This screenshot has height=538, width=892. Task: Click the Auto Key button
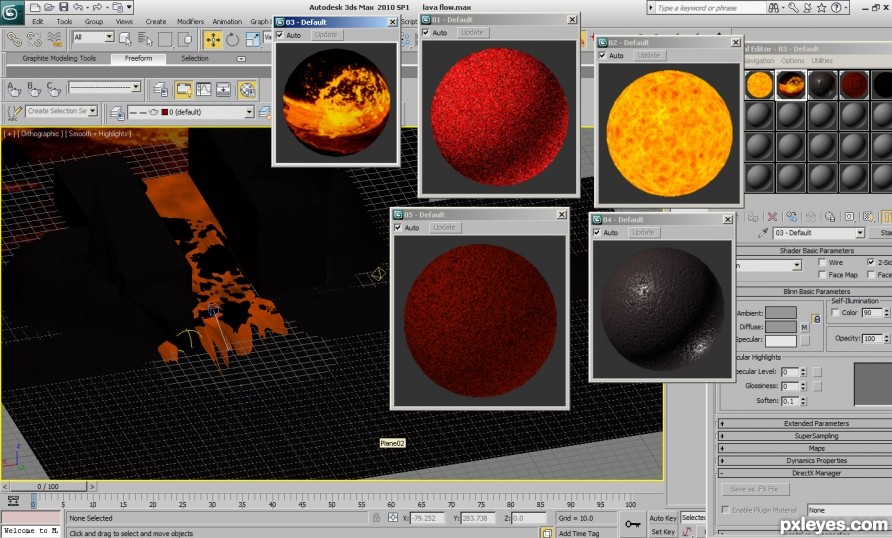click(663, 518)
